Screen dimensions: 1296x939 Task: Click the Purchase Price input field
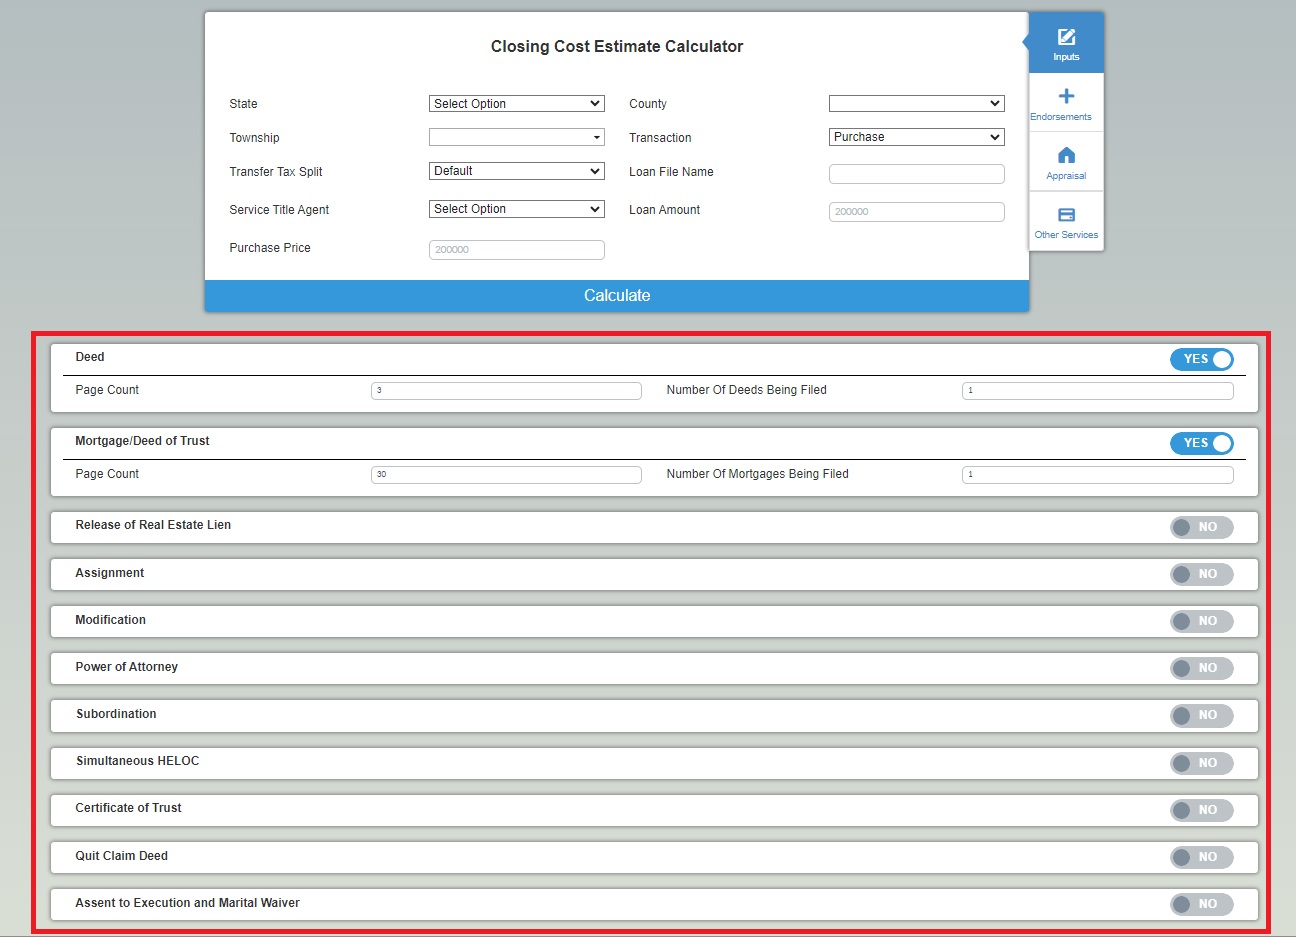[516, 250]
